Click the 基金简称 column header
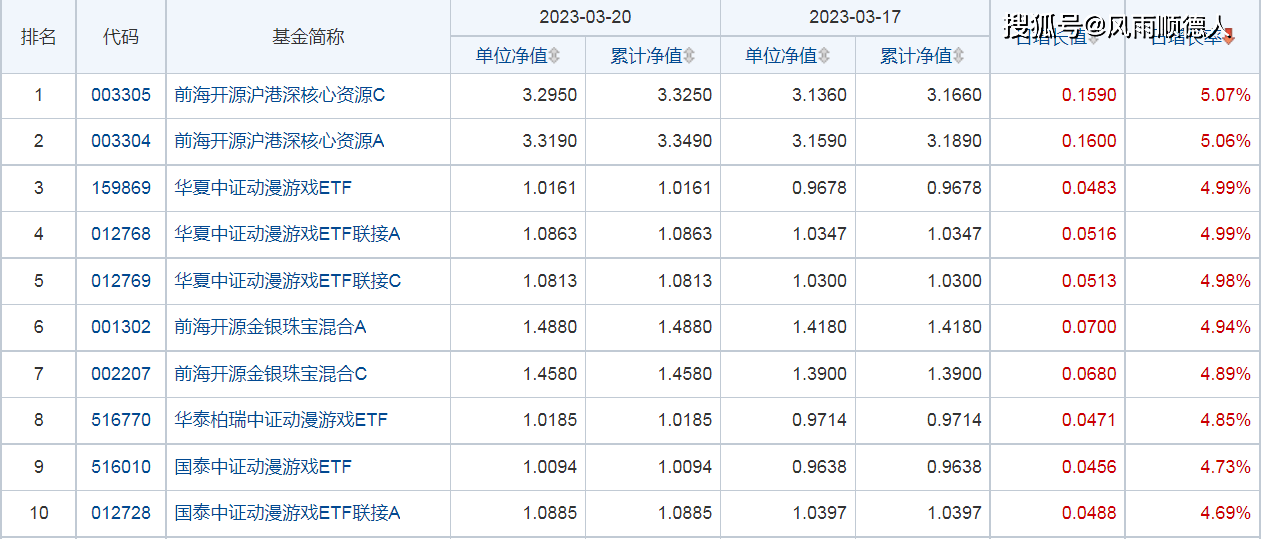The width and height of the screenshot is (1261, 539). click(x=308, y=37)
